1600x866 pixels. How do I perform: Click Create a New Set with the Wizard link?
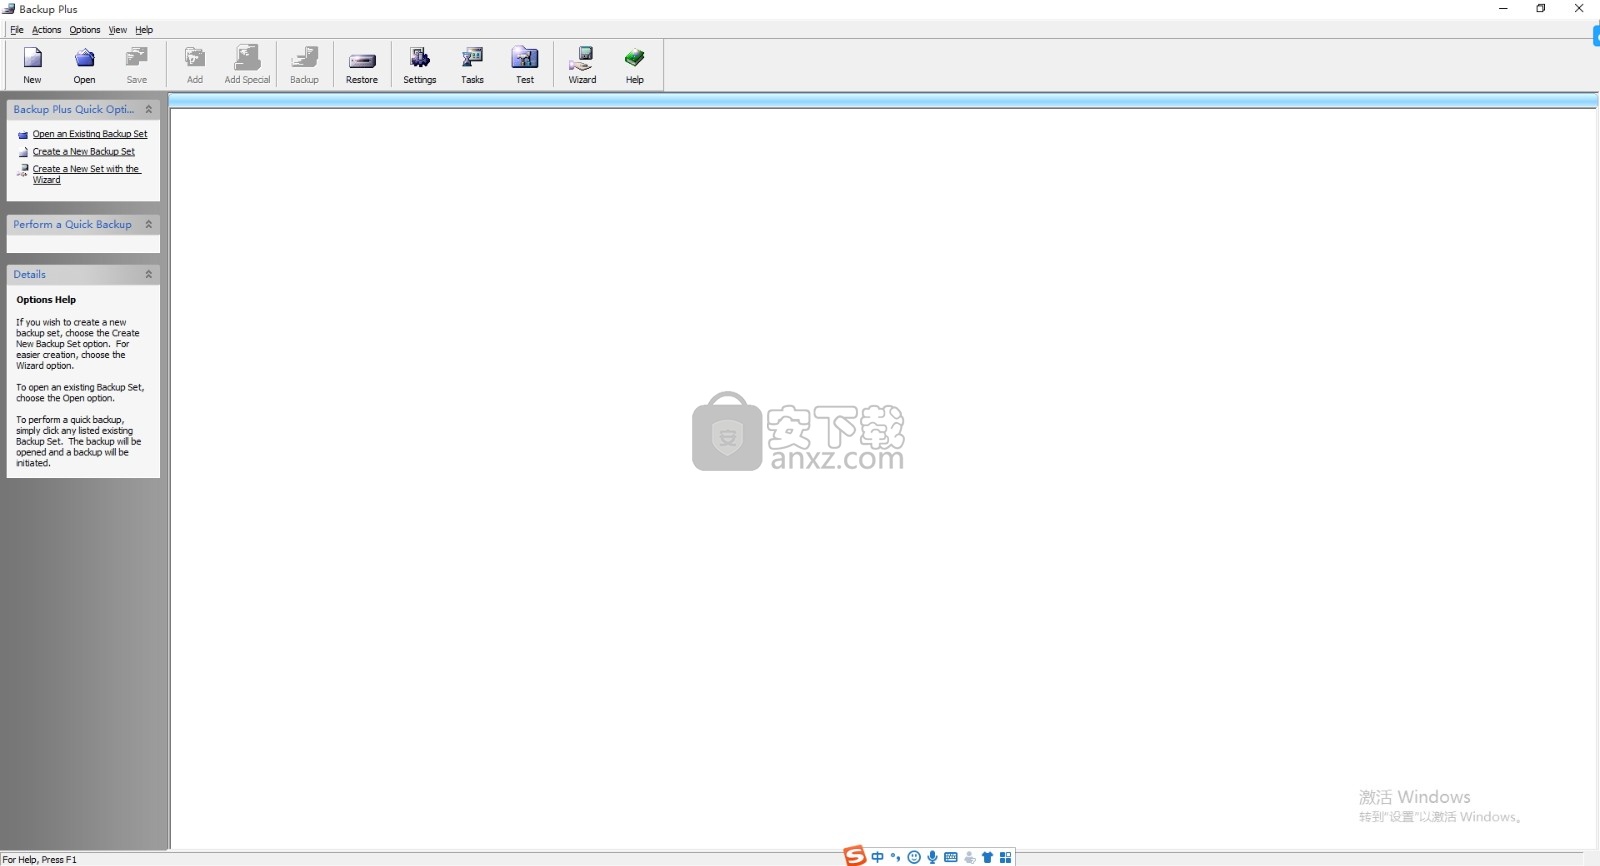86,175
